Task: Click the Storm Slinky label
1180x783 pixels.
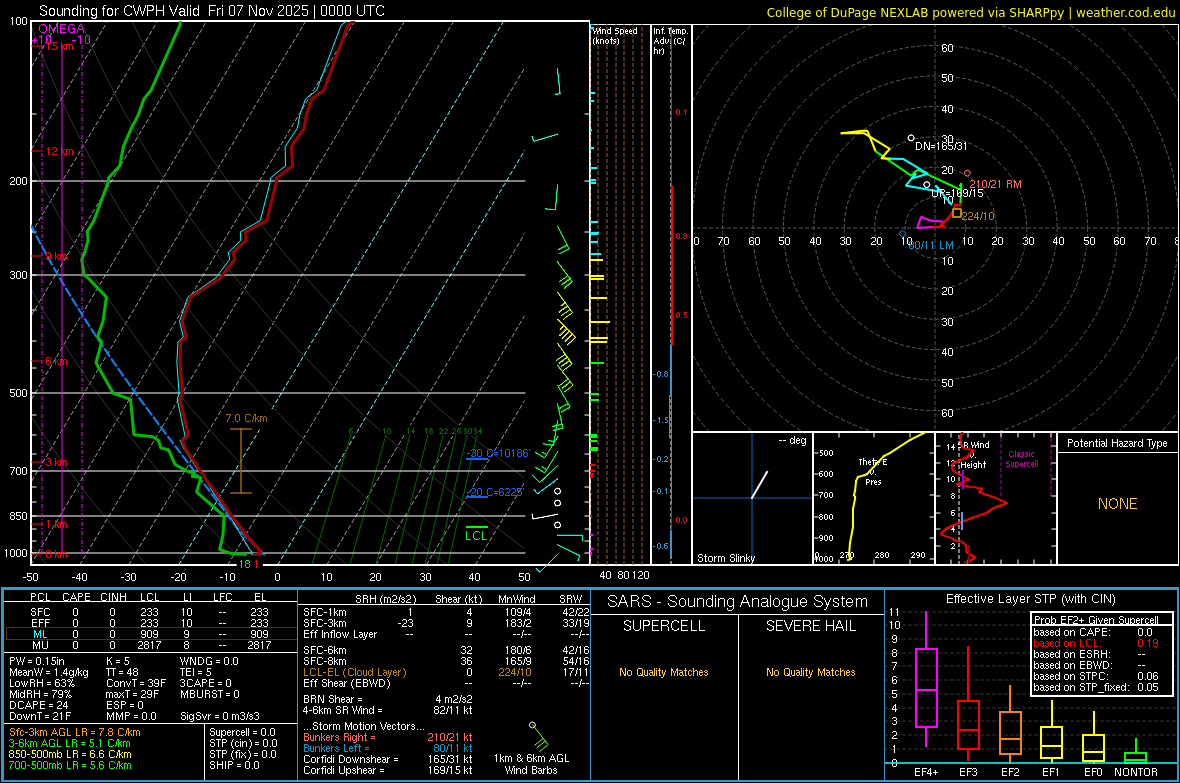Action: (x=725, y=558)
